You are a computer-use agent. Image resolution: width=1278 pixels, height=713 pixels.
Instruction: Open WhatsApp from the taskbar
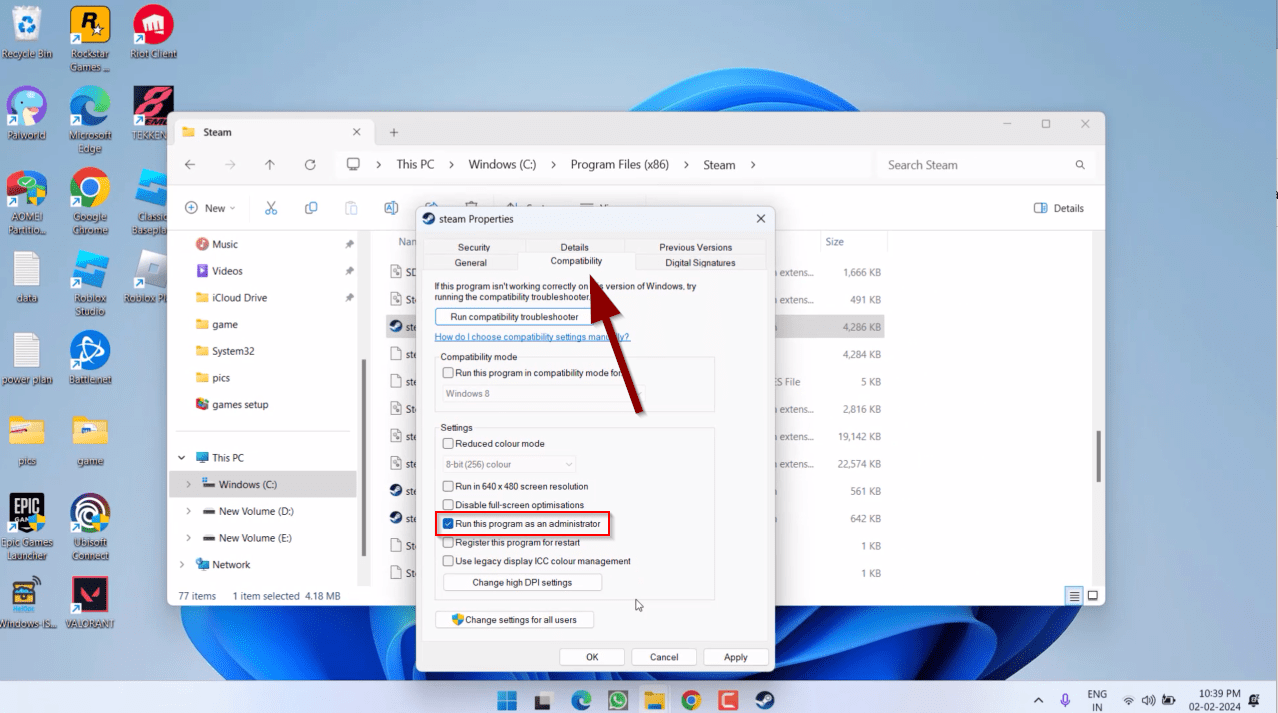coord(617,700)
